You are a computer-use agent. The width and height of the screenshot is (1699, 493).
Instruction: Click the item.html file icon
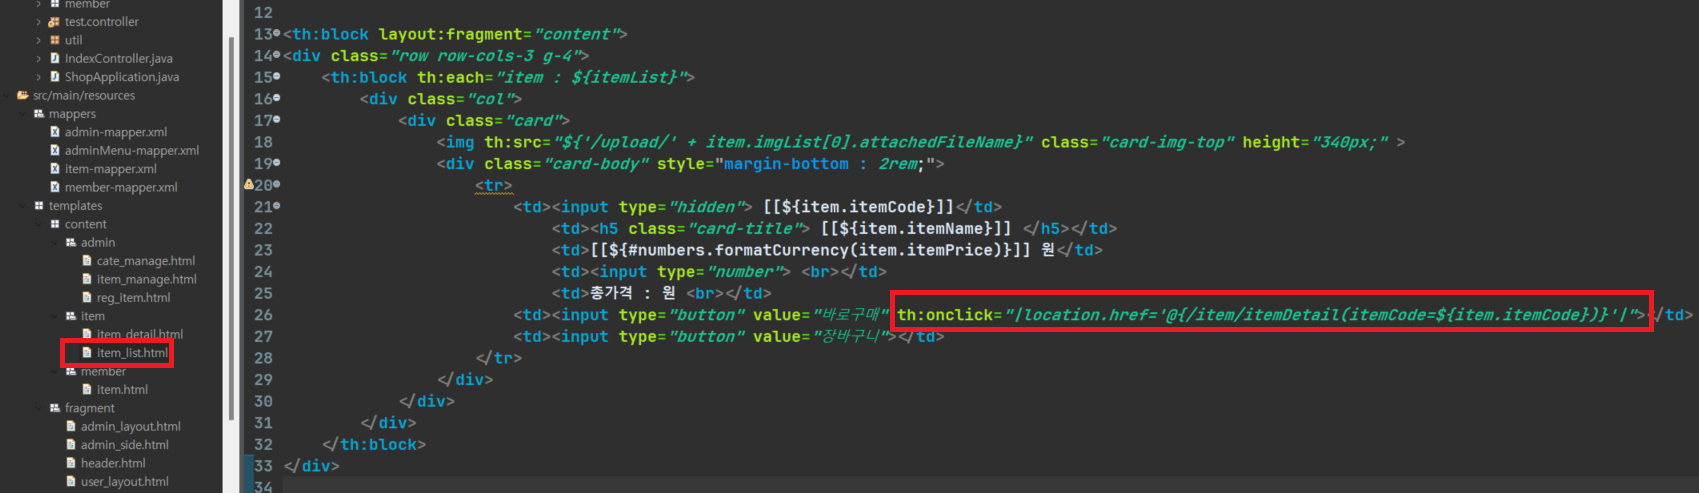click(87, 390)
